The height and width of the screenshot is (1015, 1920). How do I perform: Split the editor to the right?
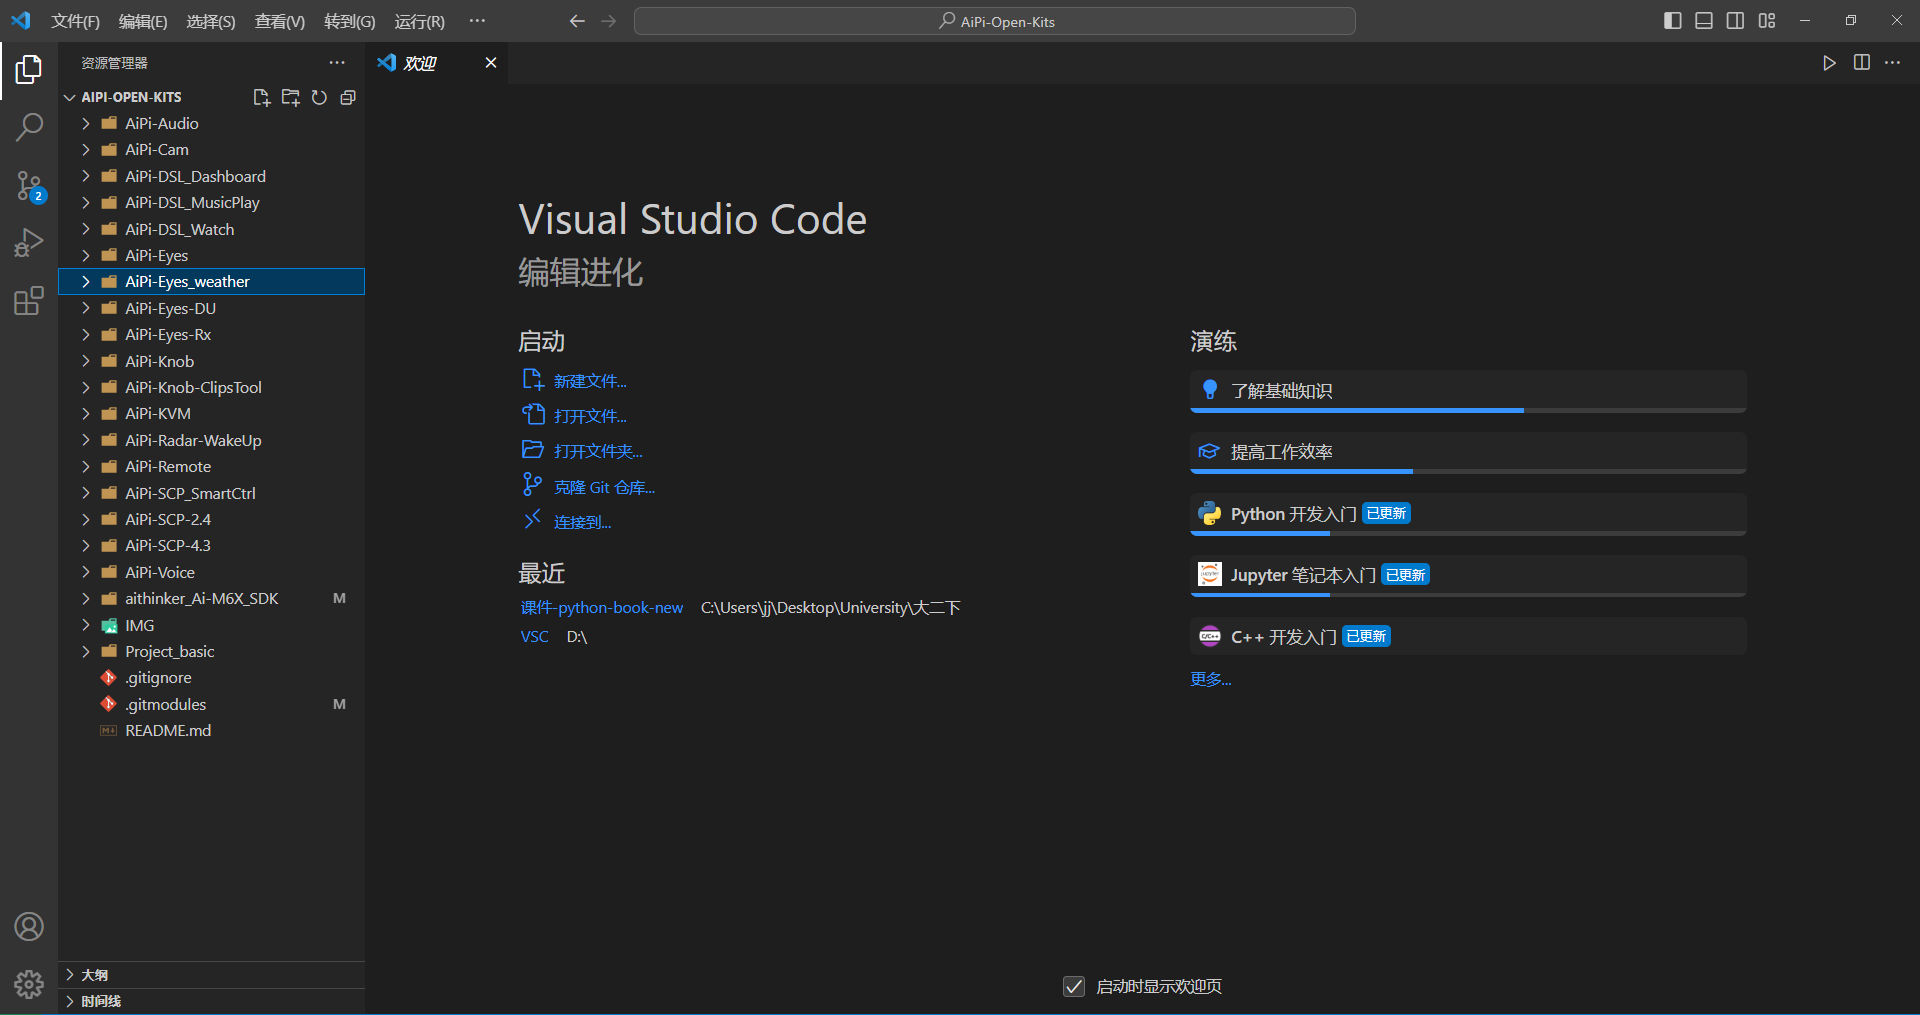tap(1862, 63)
